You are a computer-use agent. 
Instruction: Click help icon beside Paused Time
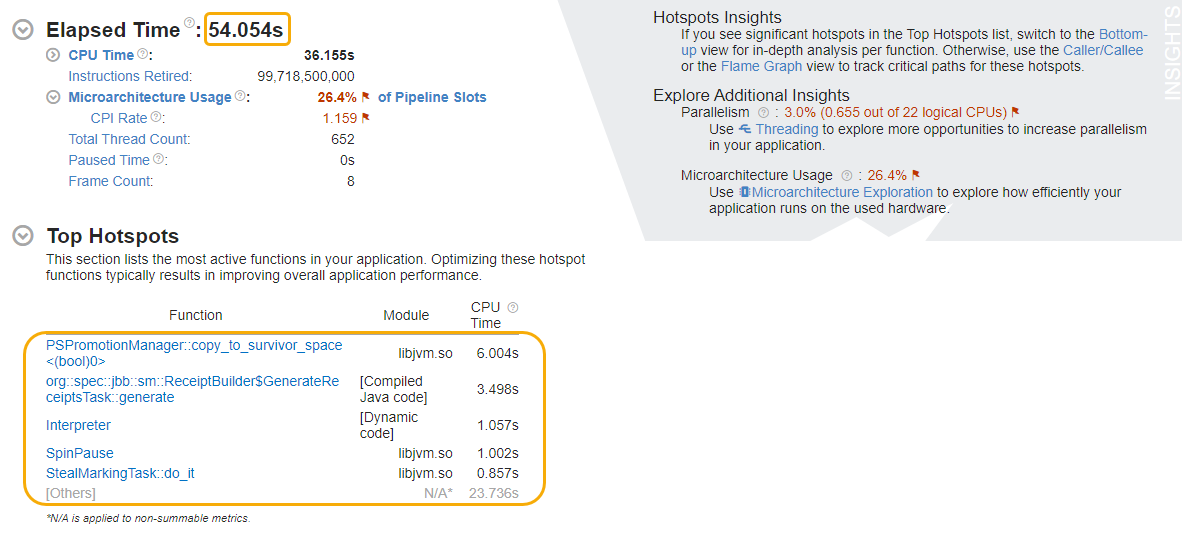tap(160, 160)
